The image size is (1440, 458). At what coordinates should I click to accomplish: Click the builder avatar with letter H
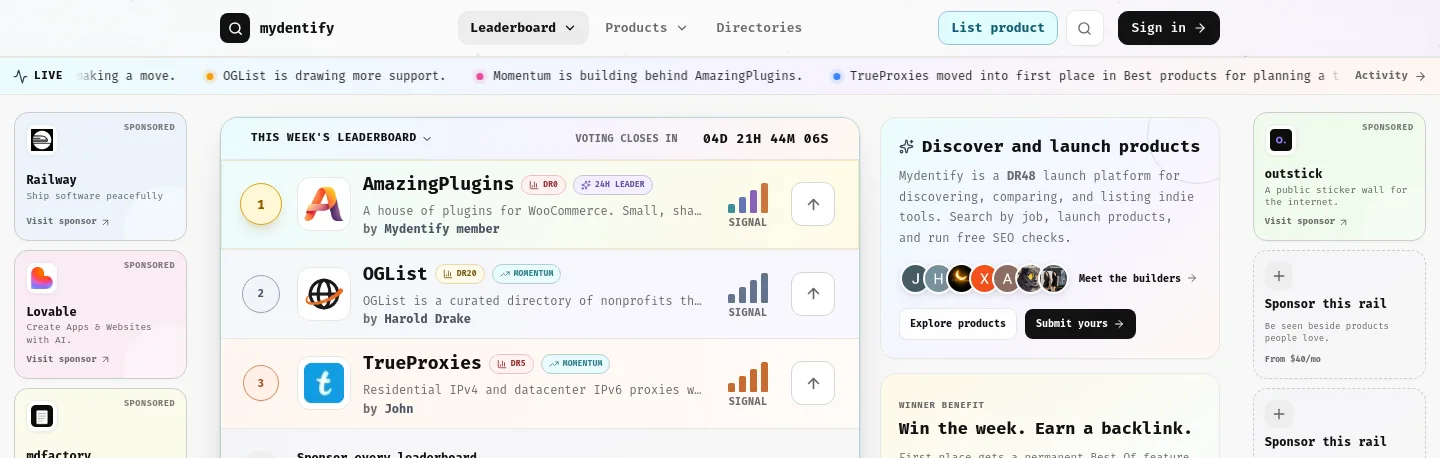click(x=938, y=278)
